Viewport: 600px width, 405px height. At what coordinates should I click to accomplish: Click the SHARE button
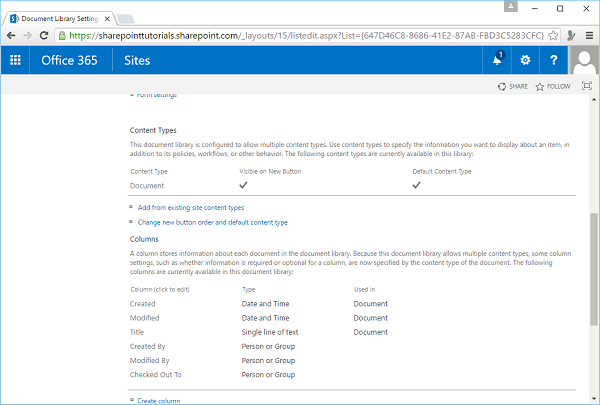[513, 87]
